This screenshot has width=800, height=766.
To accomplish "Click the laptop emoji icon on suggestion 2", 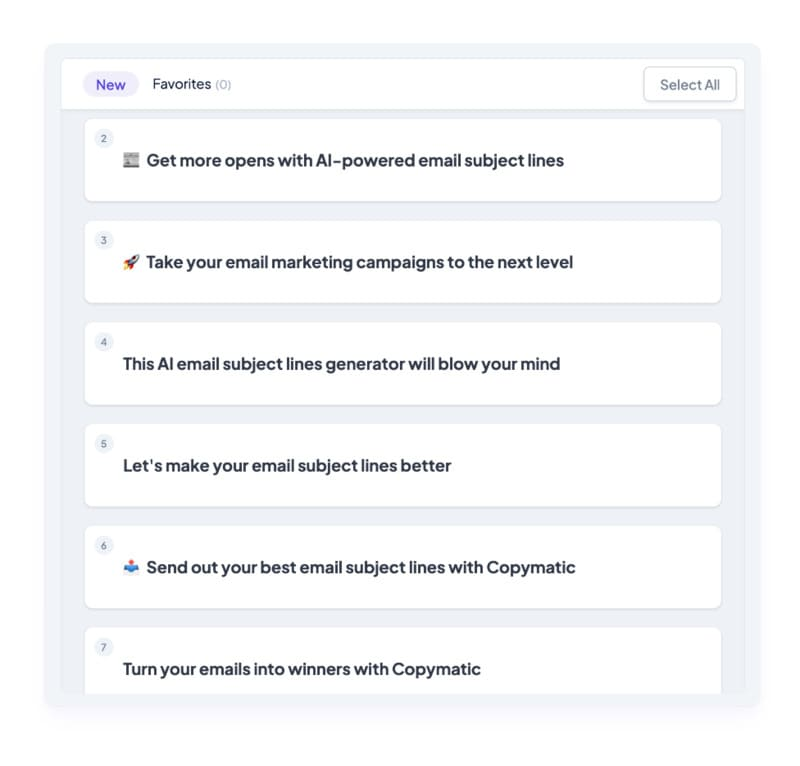I will tap(134, 160).
